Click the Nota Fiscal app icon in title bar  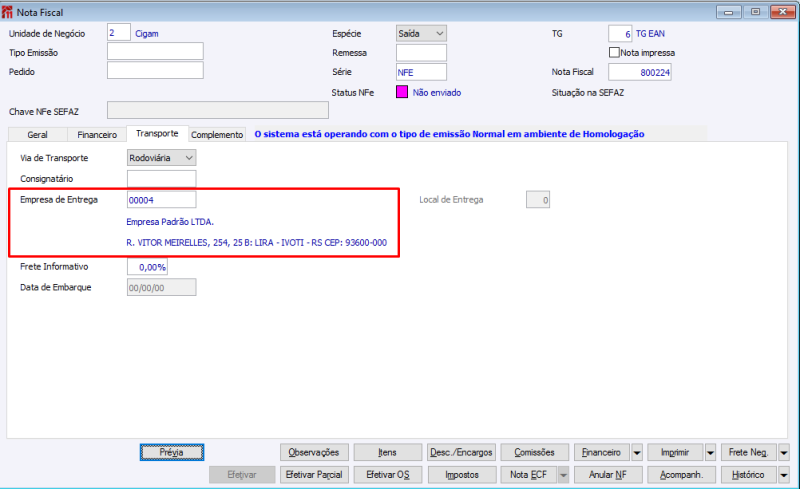point(7,12)
